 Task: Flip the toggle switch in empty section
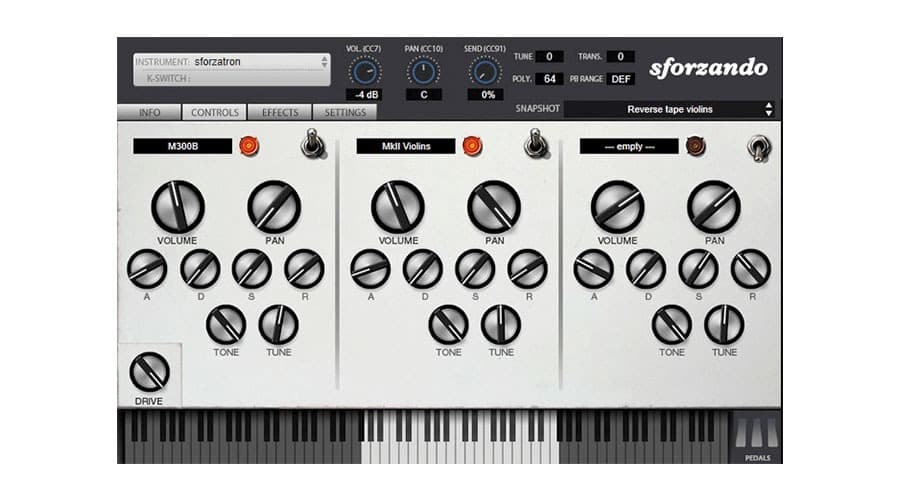pyautogui.click(x=759, y=148)
